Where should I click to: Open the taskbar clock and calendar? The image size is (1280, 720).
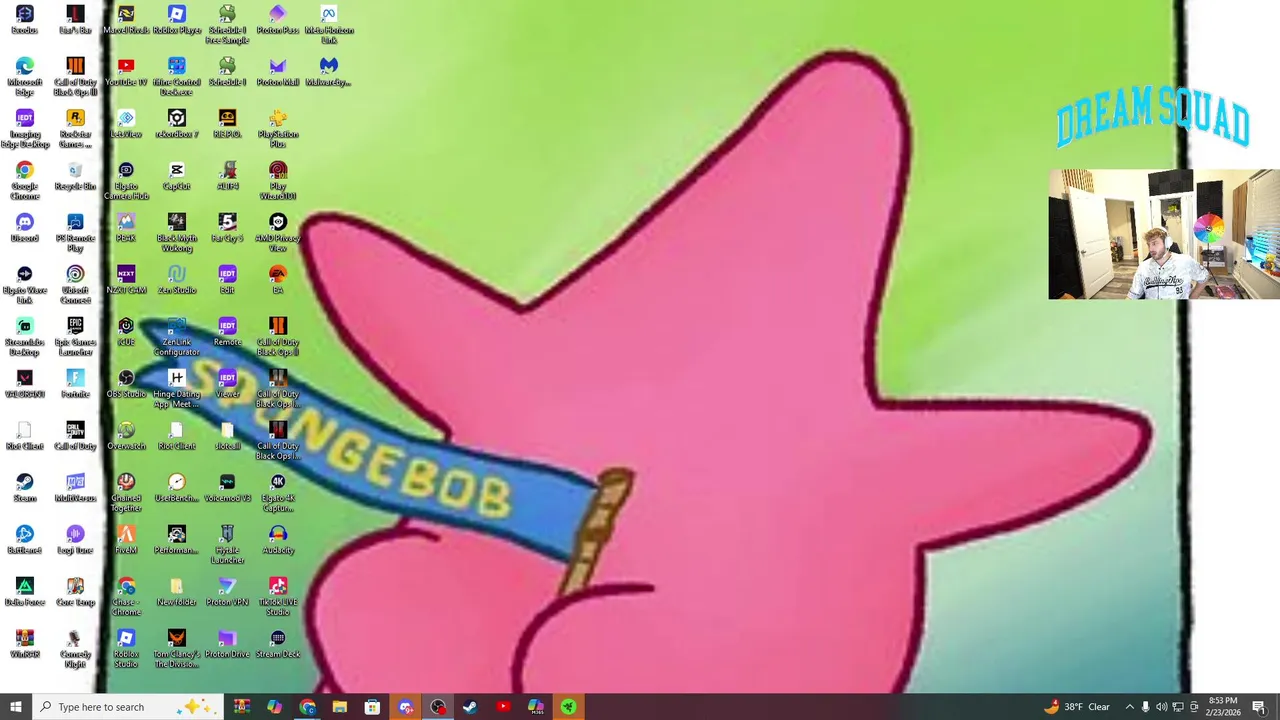click(1223, 707)
